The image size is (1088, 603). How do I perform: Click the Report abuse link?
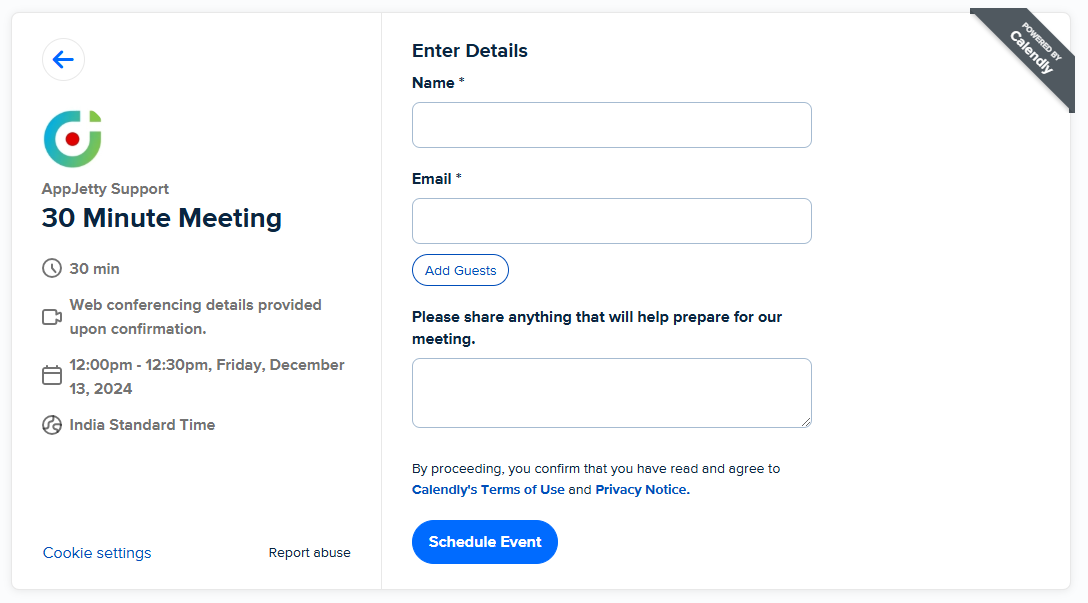309,553
